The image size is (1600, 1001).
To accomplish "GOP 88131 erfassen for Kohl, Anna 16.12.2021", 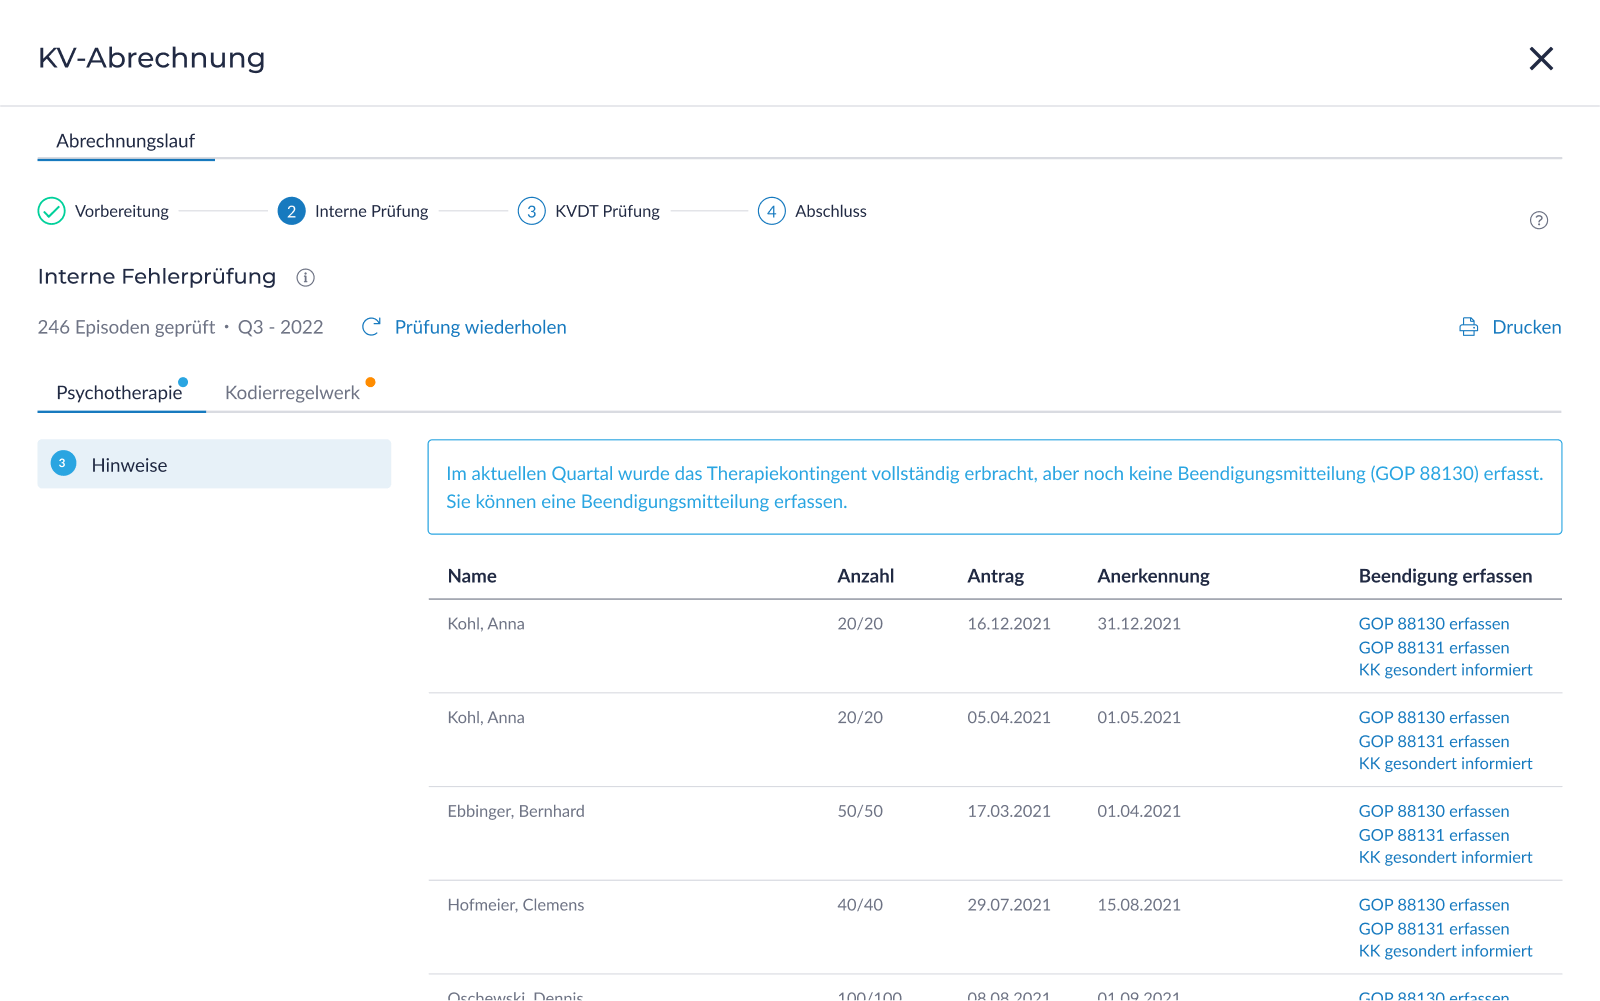I will 1434,648.
